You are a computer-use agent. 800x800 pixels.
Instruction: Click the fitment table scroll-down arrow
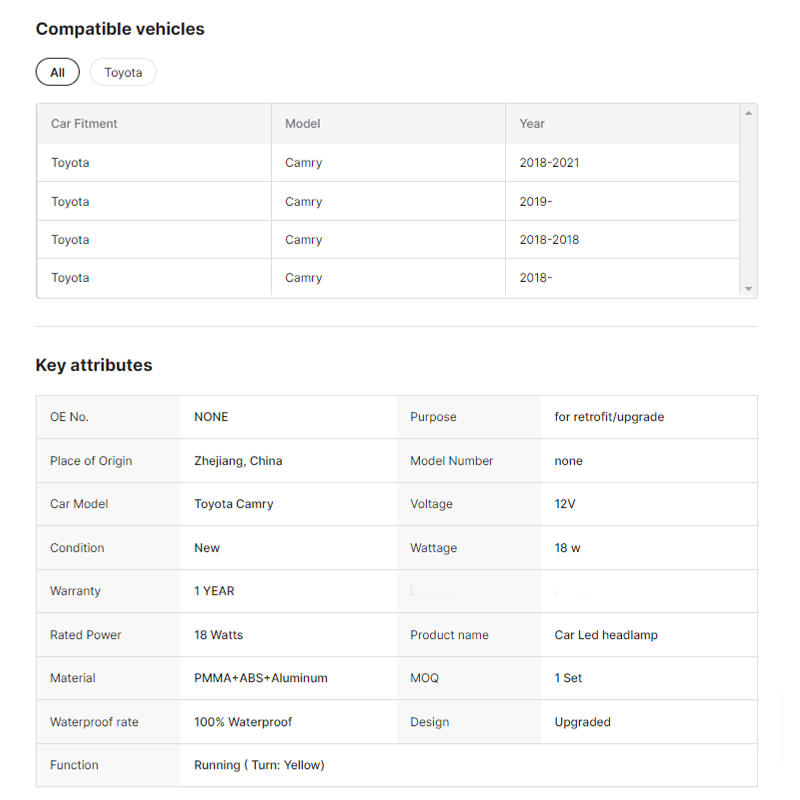pyautogui.click(x=748, y=288)
